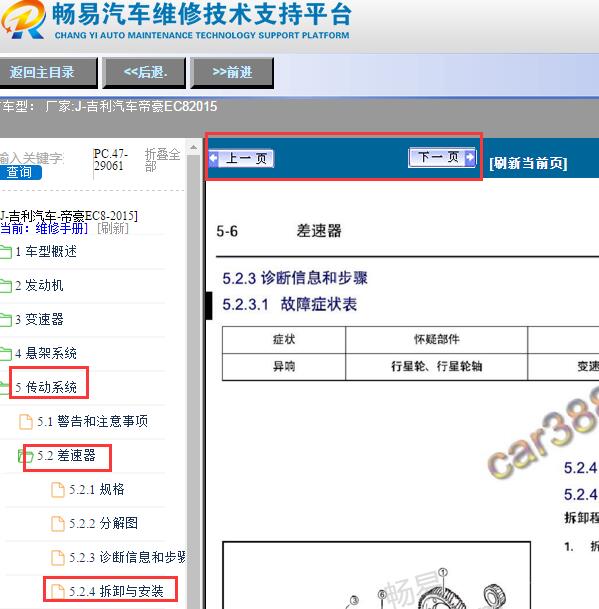Open the 5.2.3 诊断信息和步骤 page
The image size is (599, 609).
pos(127,557)
